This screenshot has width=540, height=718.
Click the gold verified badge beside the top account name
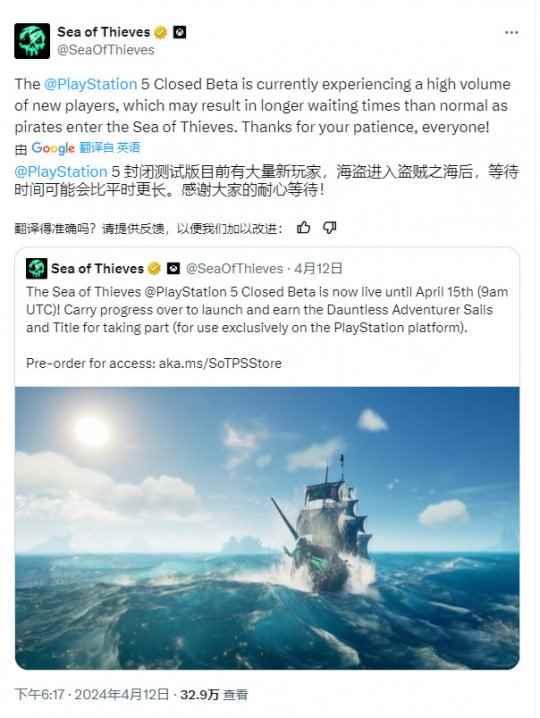[x=161, y=33]
